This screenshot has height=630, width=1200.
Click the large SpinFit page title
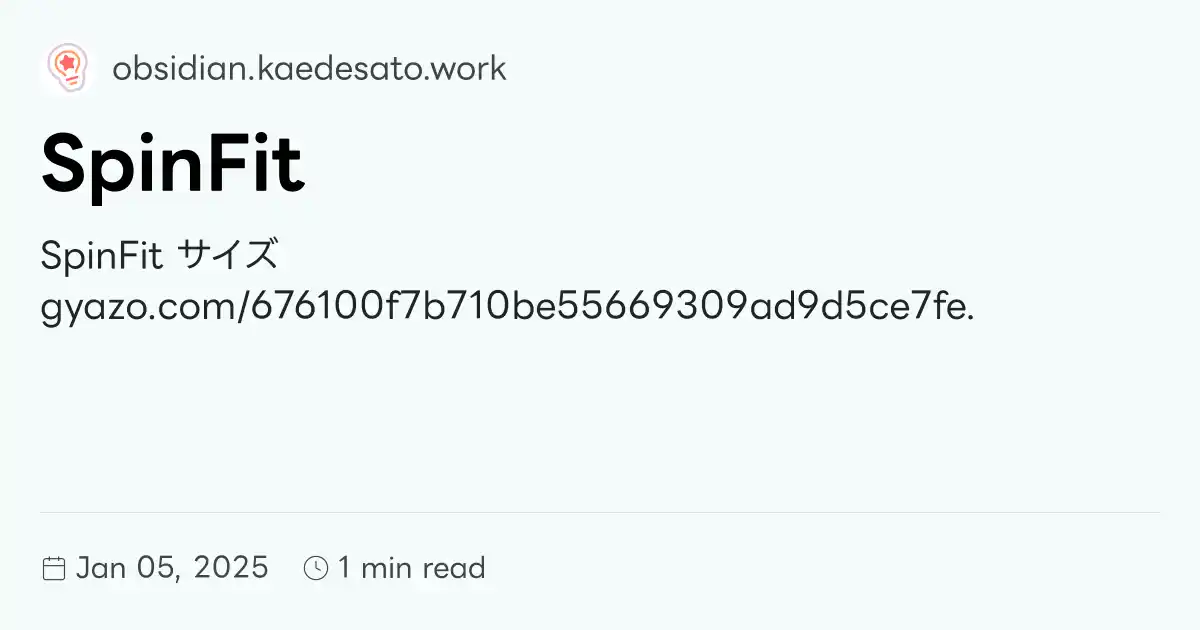pyautogui.click(x=172, y=163)
